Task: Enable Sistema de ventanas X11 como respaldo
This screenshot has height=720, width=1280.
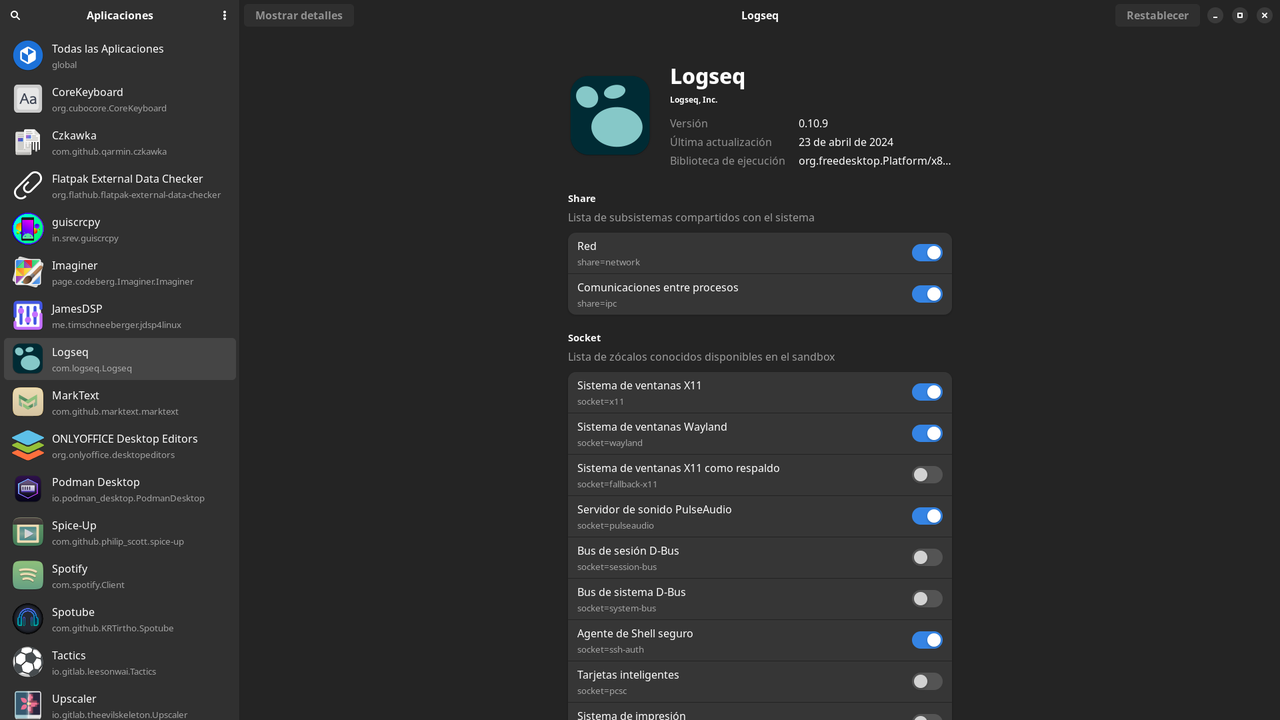Action: click(926, 475)
